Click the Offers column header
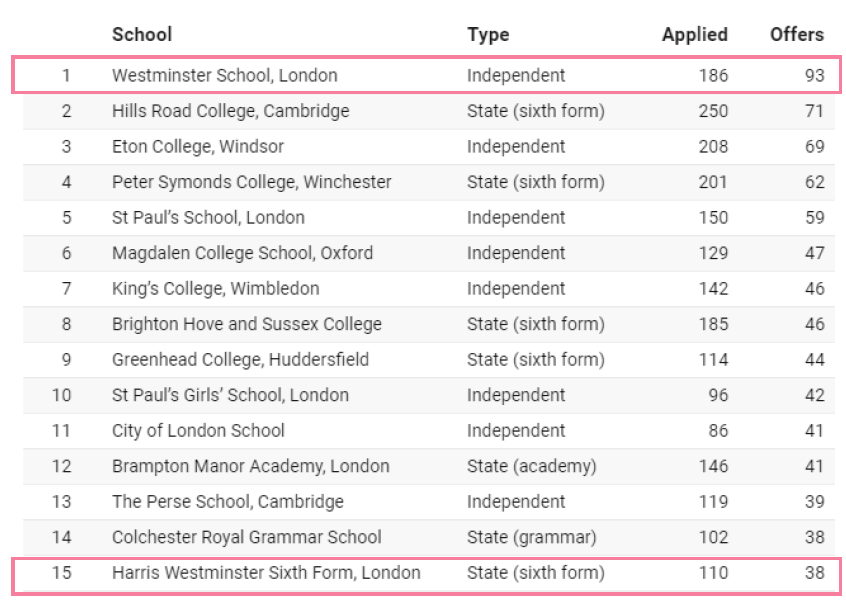846x613 pixels. click(x=796, y=34)
